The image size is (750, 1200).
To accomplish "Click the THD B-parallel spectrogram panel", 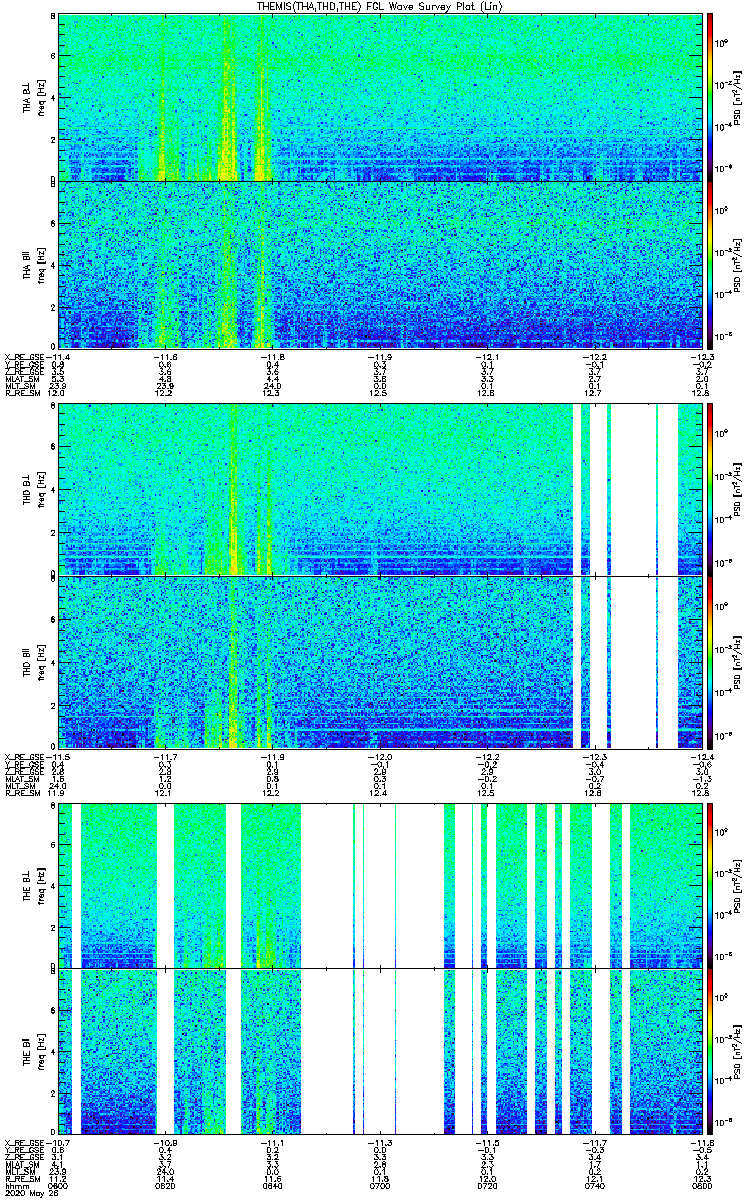I will [x=381, y=662].
